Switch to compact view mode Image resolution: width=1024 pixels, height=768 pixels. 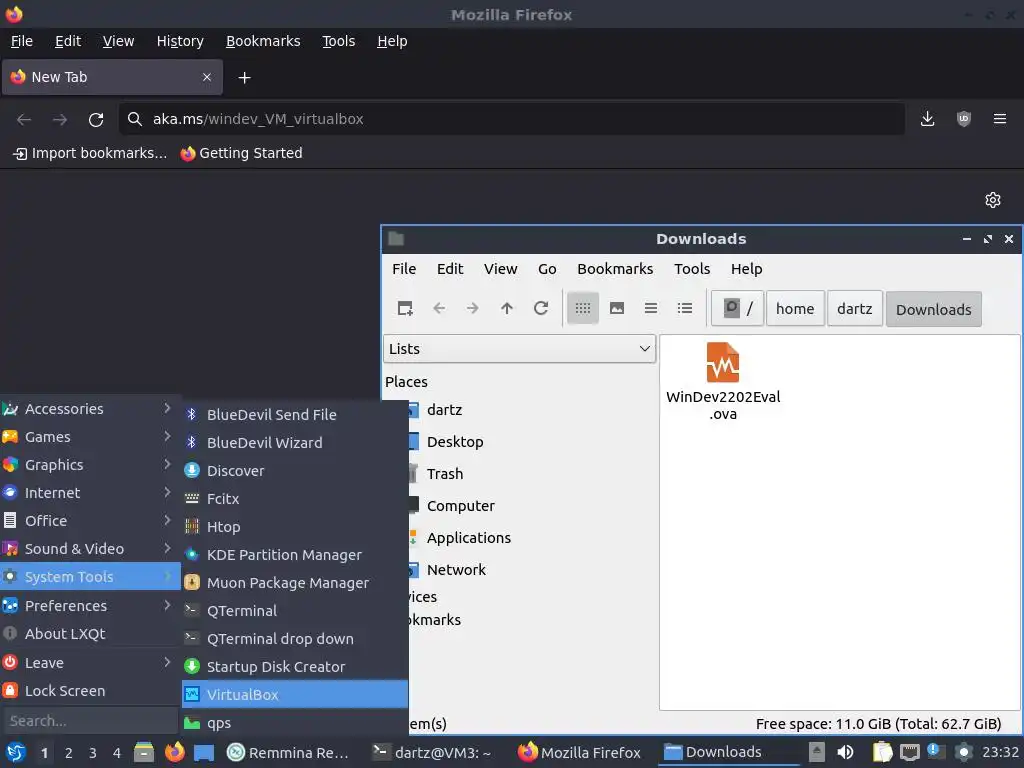pyautogui.click(x=650, y=308)
